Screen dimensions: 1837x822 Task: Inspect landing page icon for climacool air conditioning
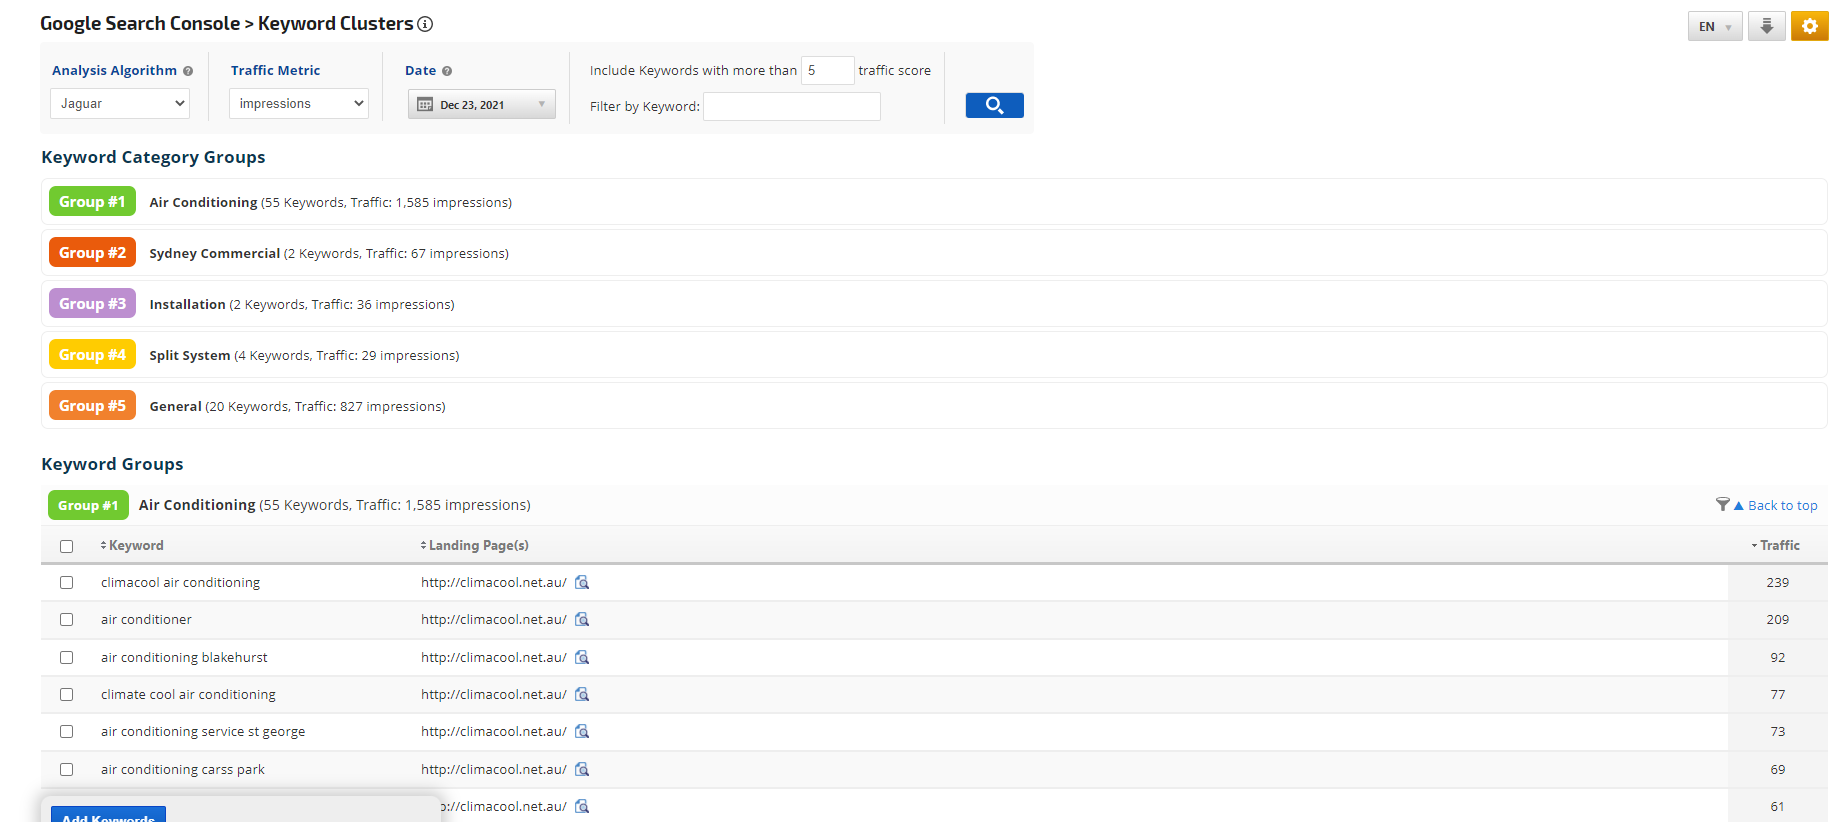[582, 582]
